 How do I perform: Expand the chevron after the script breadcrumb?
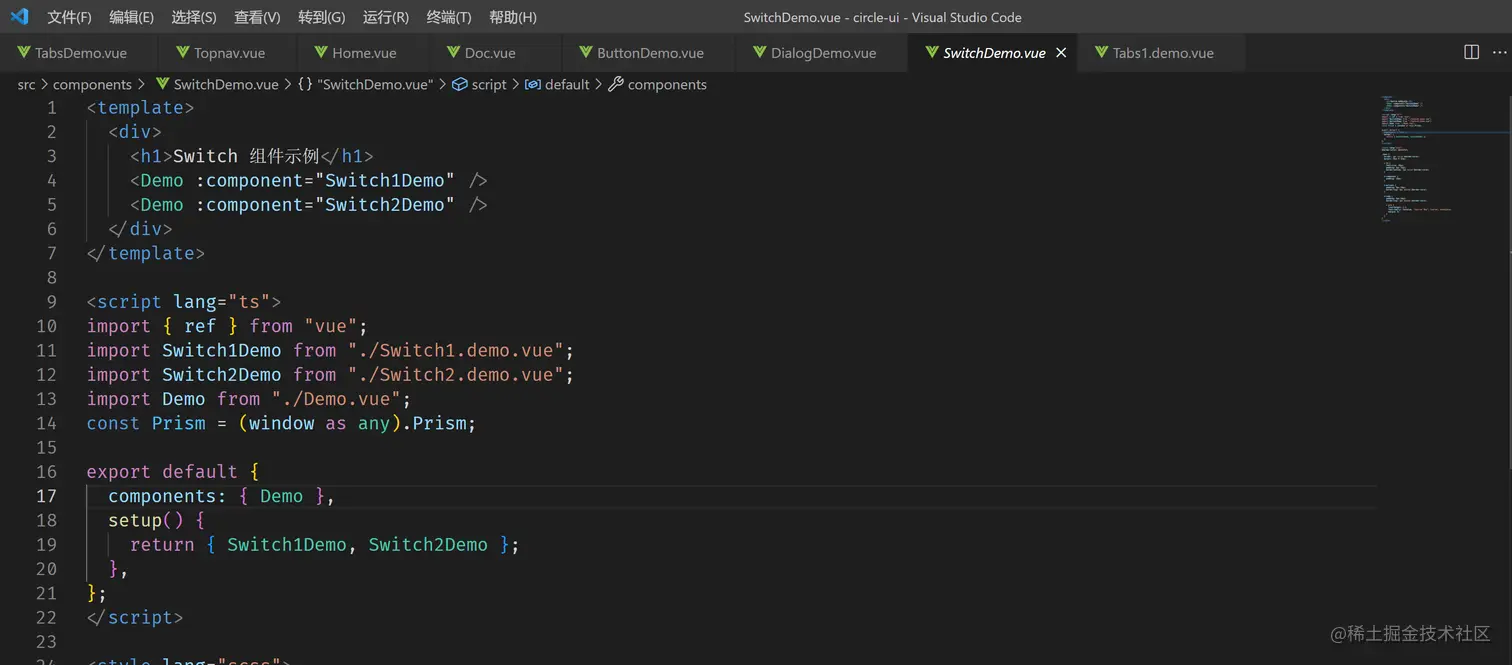coord(516,85)
